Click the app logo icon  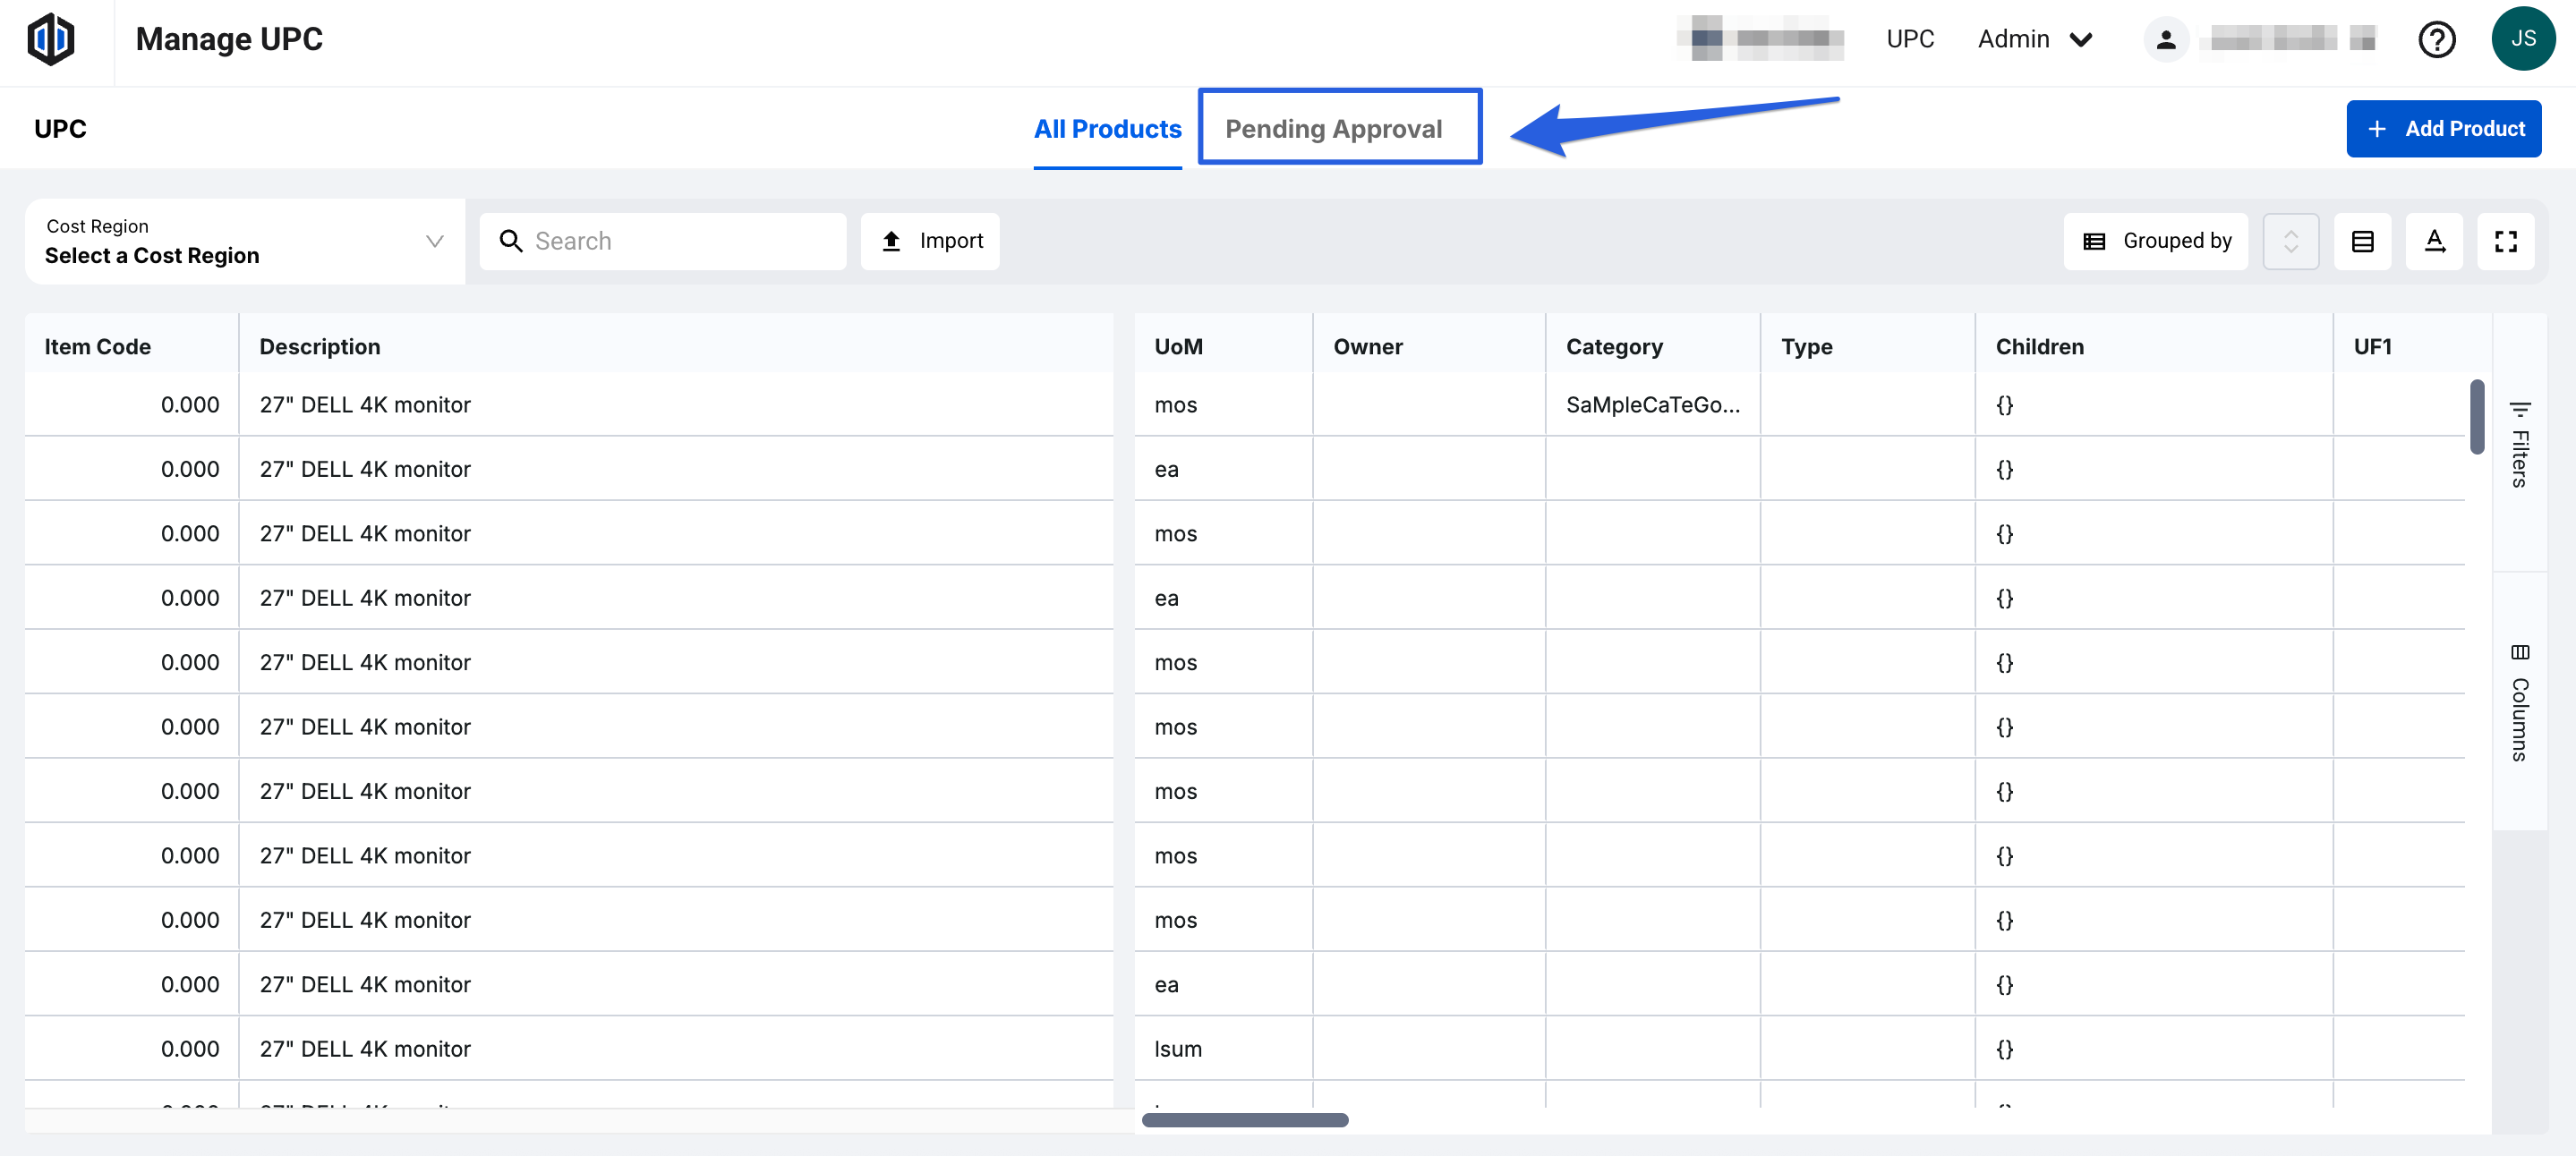[x=51, y=40]
